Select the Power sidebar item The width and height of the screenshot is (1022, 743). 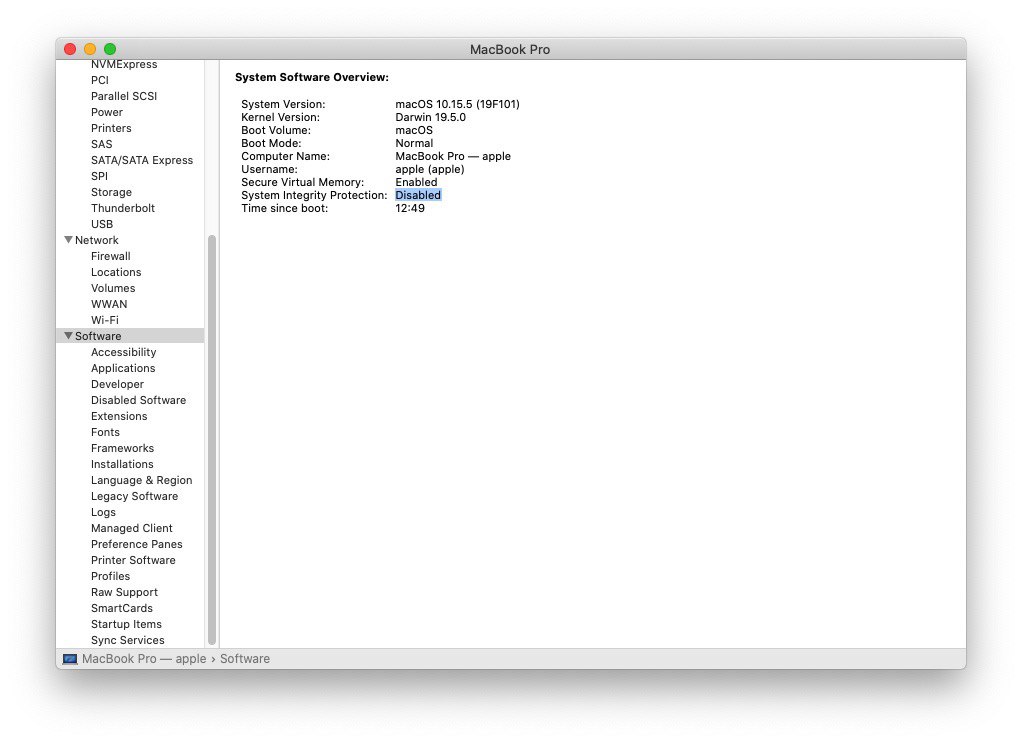click(107, 112)
